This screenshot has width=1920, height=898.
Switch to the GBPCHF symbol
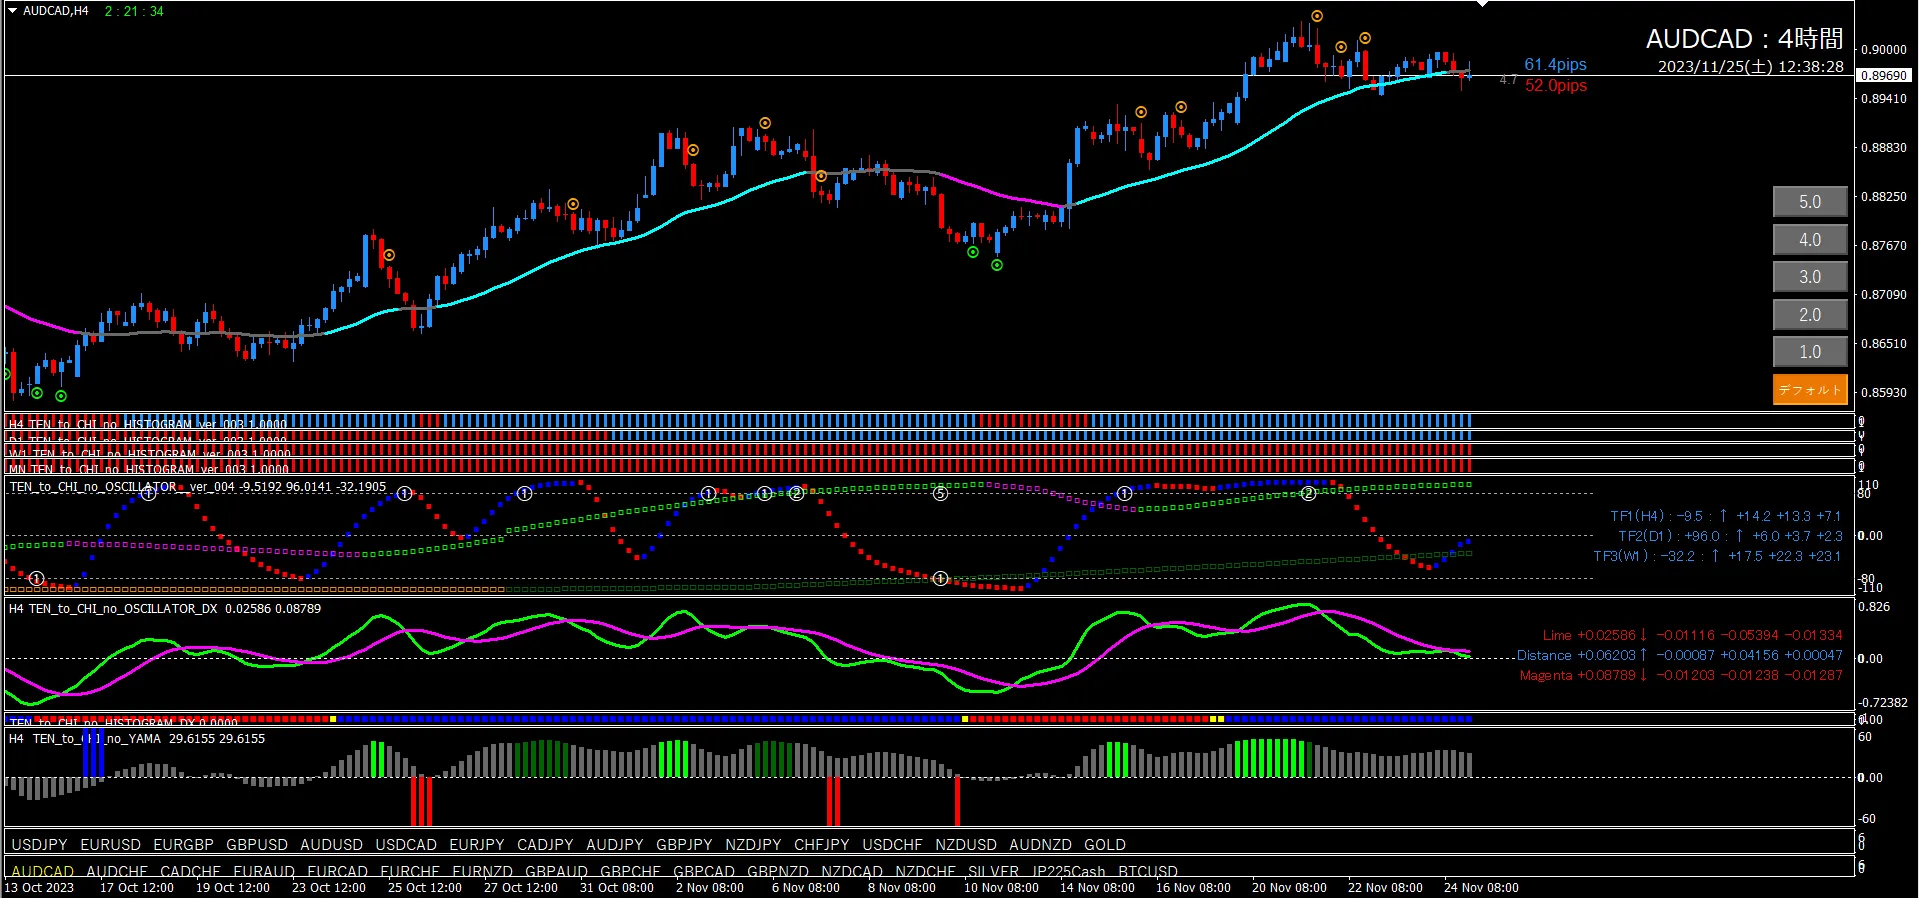click(630, 872)
